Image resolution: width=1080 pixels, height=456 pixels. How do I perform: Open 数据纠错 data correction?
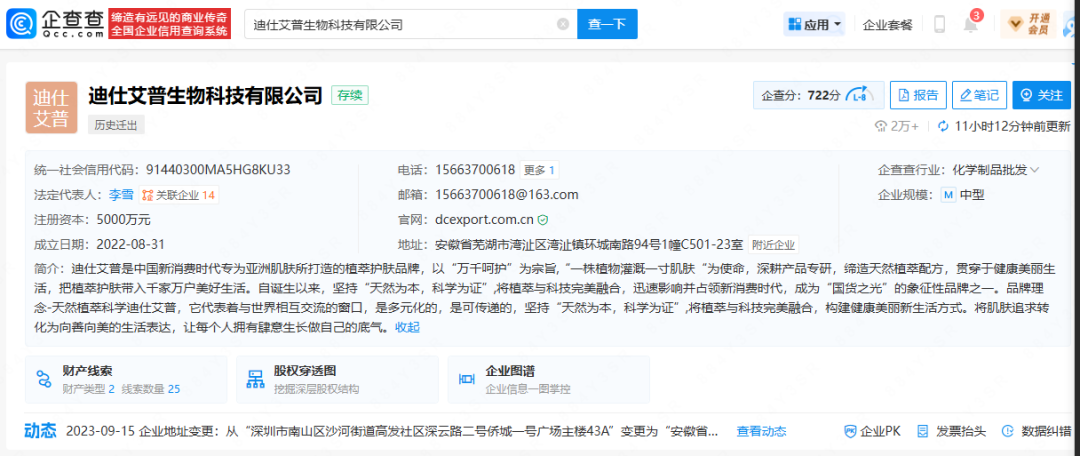pyautogui.click(x=1037, y=432)
